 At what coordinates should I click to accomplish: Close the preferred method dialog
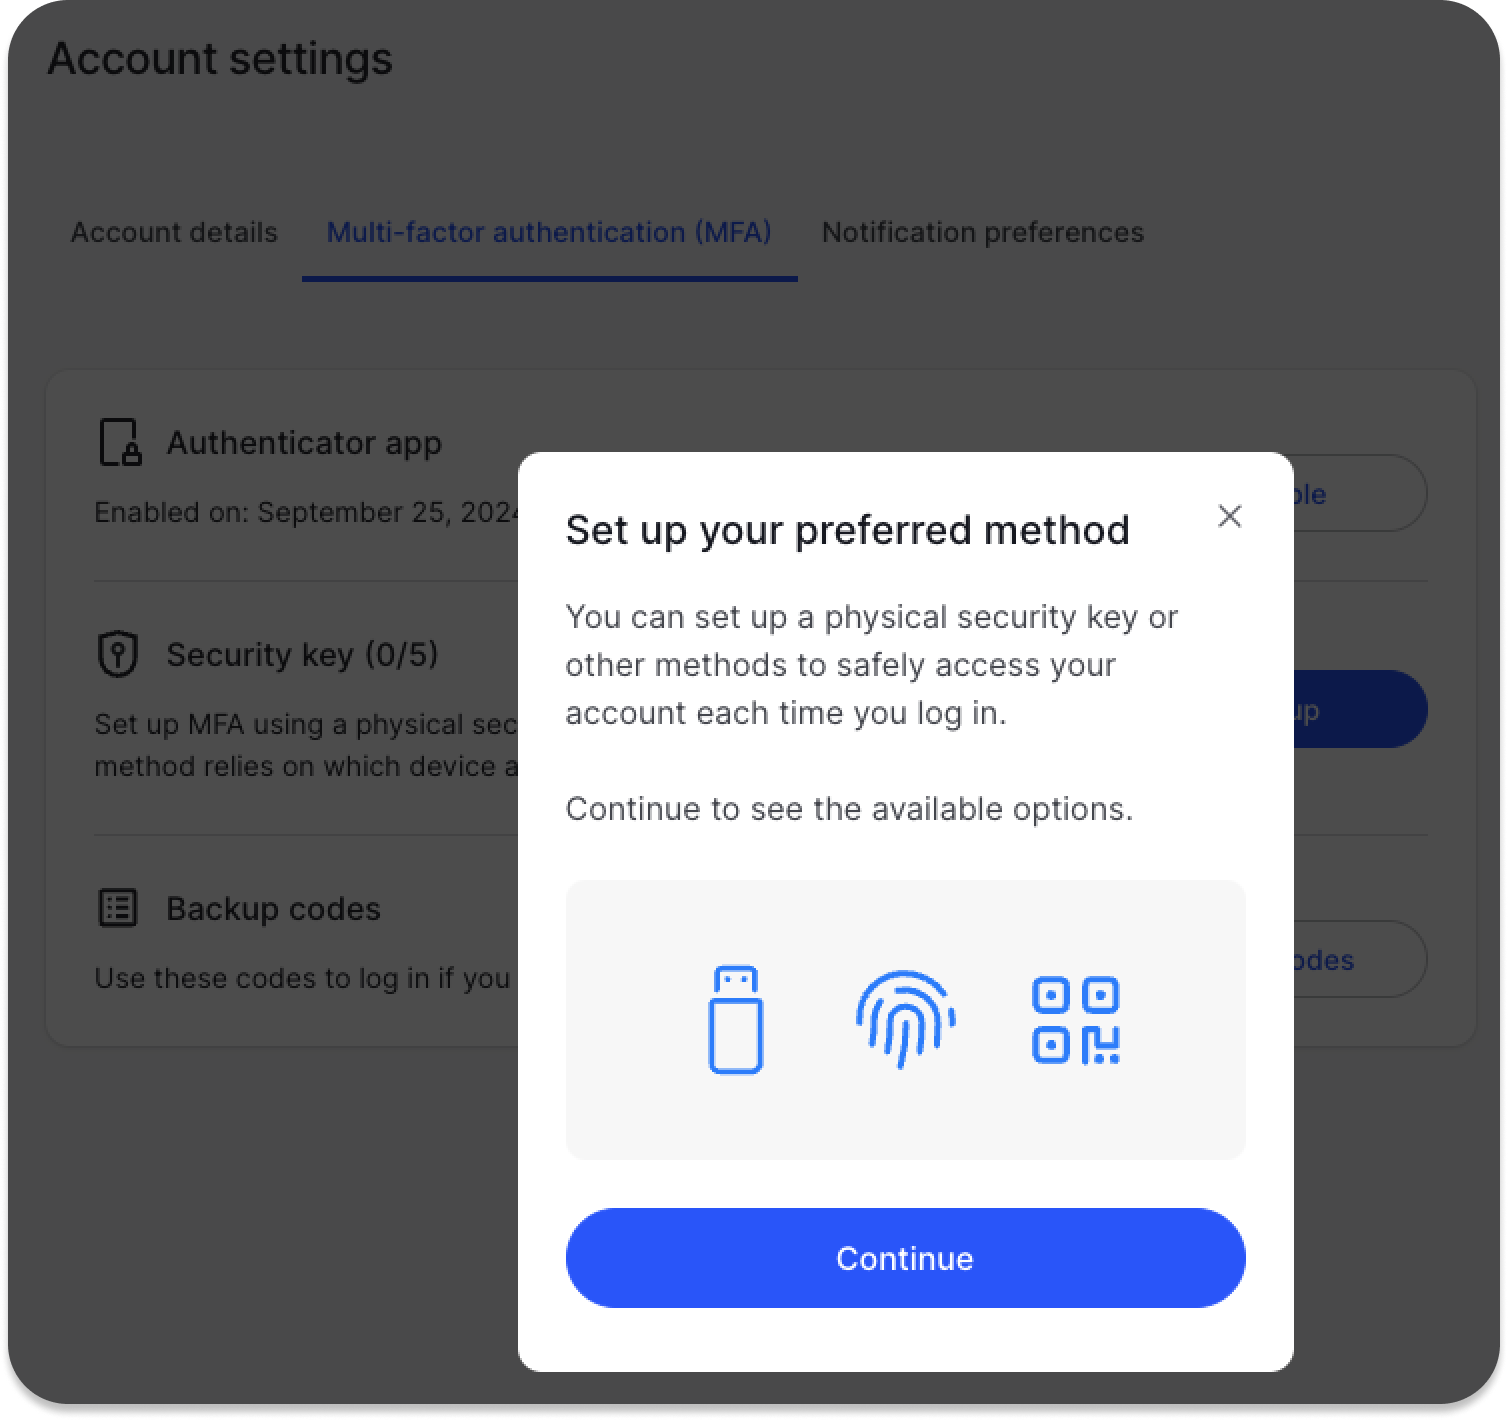(1230, 516)
